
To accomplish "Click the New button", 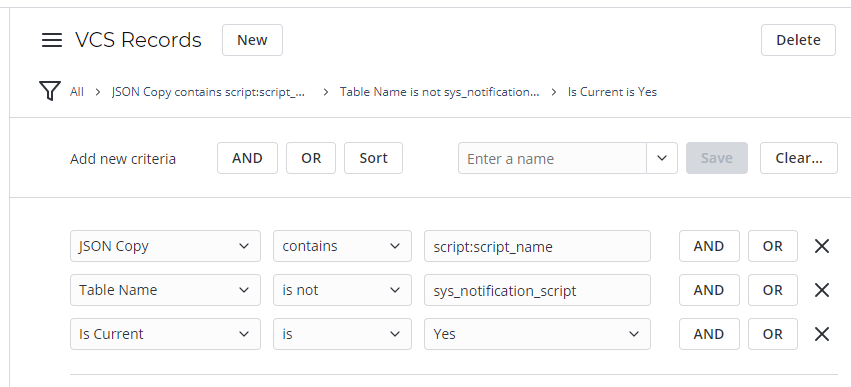I will (252, 40).
